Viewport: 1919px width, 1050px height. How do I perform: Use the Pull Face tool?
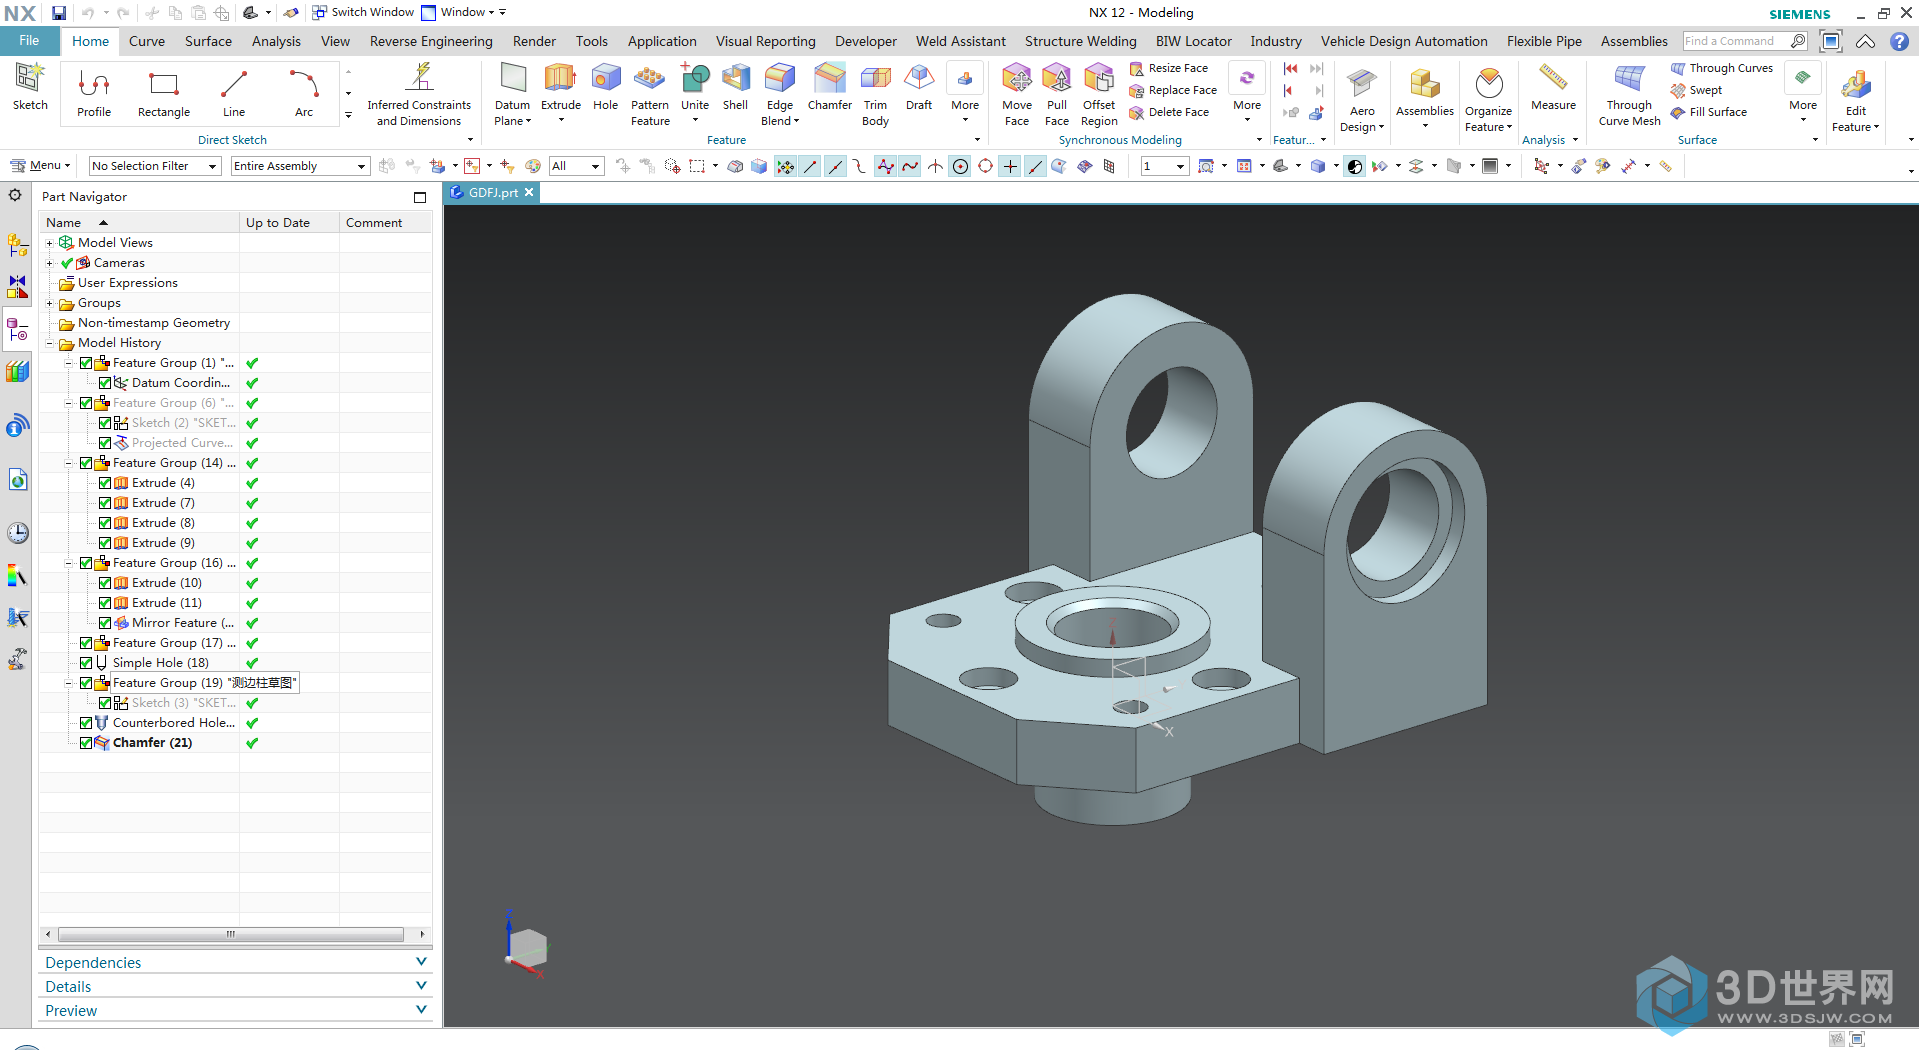coord(1057,94)
